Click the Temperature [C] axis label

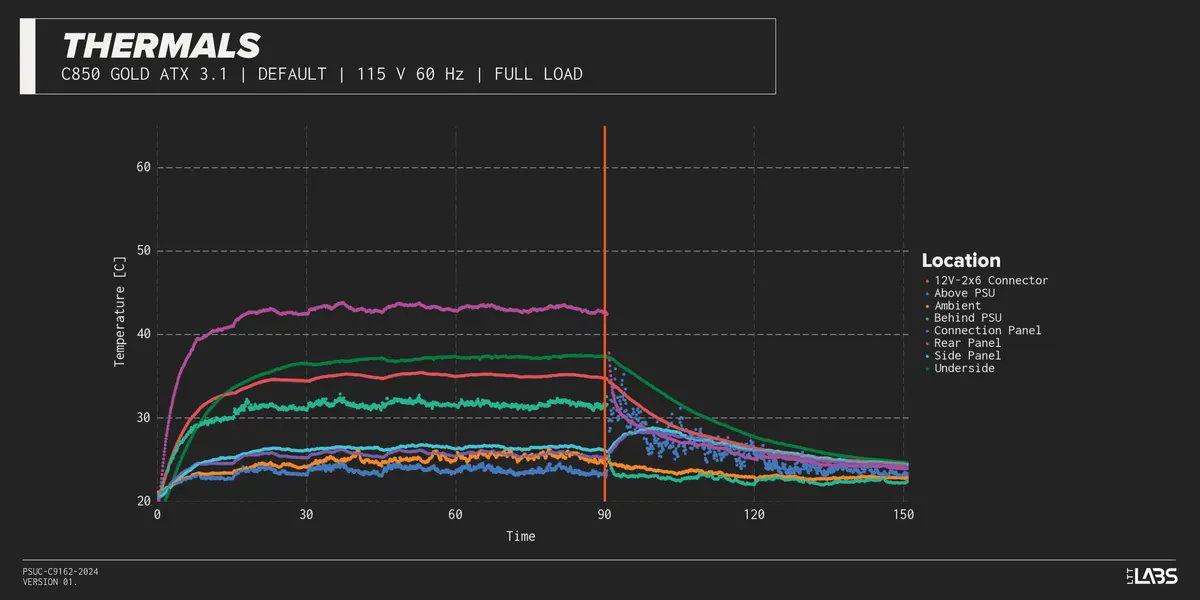coord(120,313)
